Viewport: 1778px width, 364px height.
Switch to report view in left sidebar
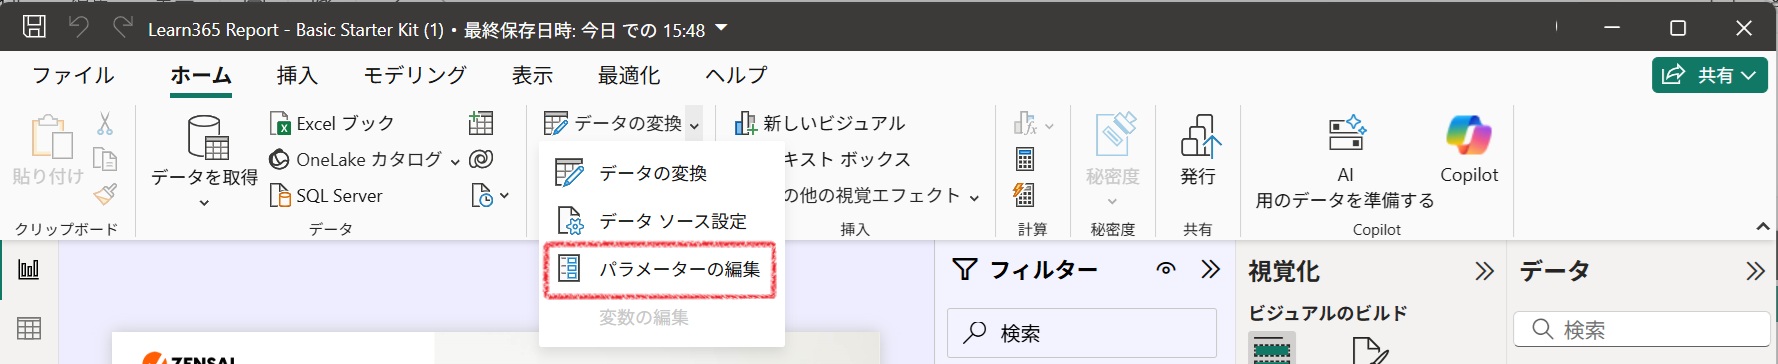29,269
